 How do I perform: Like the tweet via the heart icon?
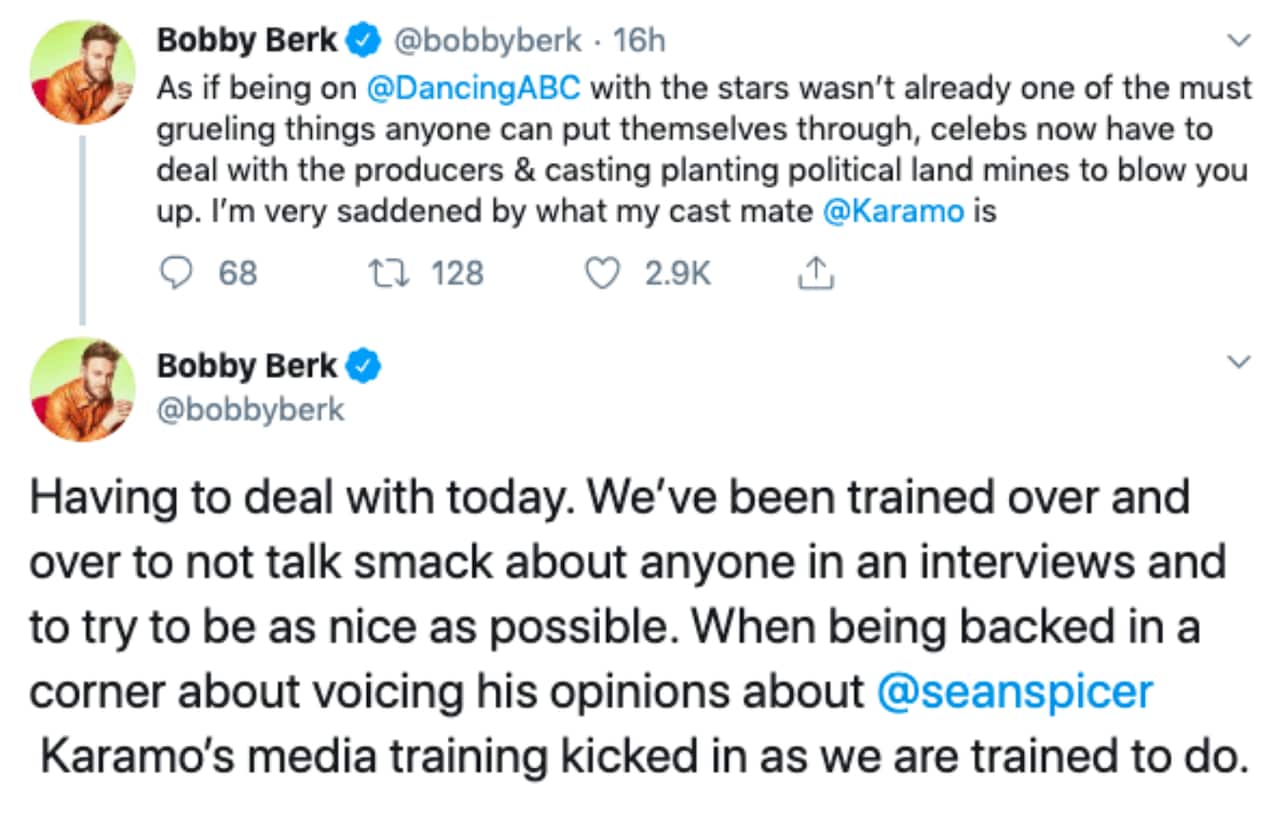603,272
